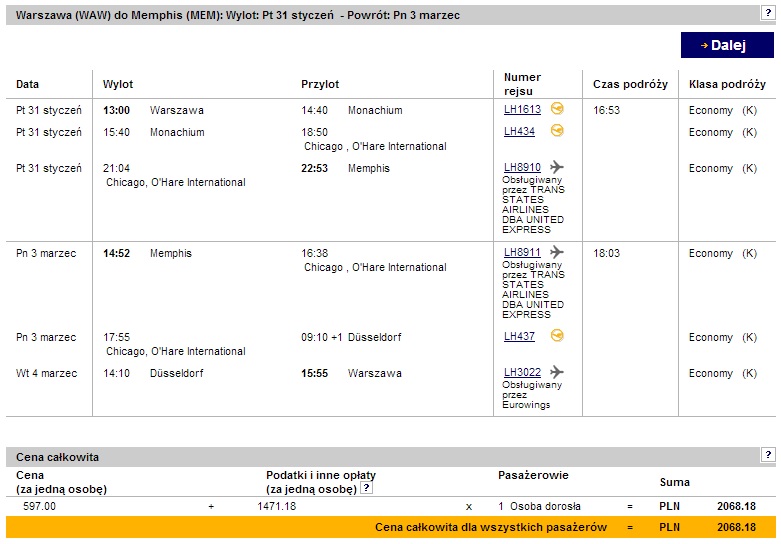Click the Lufthansa crane logo beside LH437
The width and height of the screenshot is (781, 544).
pyautogui.click(x=557, y=336)
